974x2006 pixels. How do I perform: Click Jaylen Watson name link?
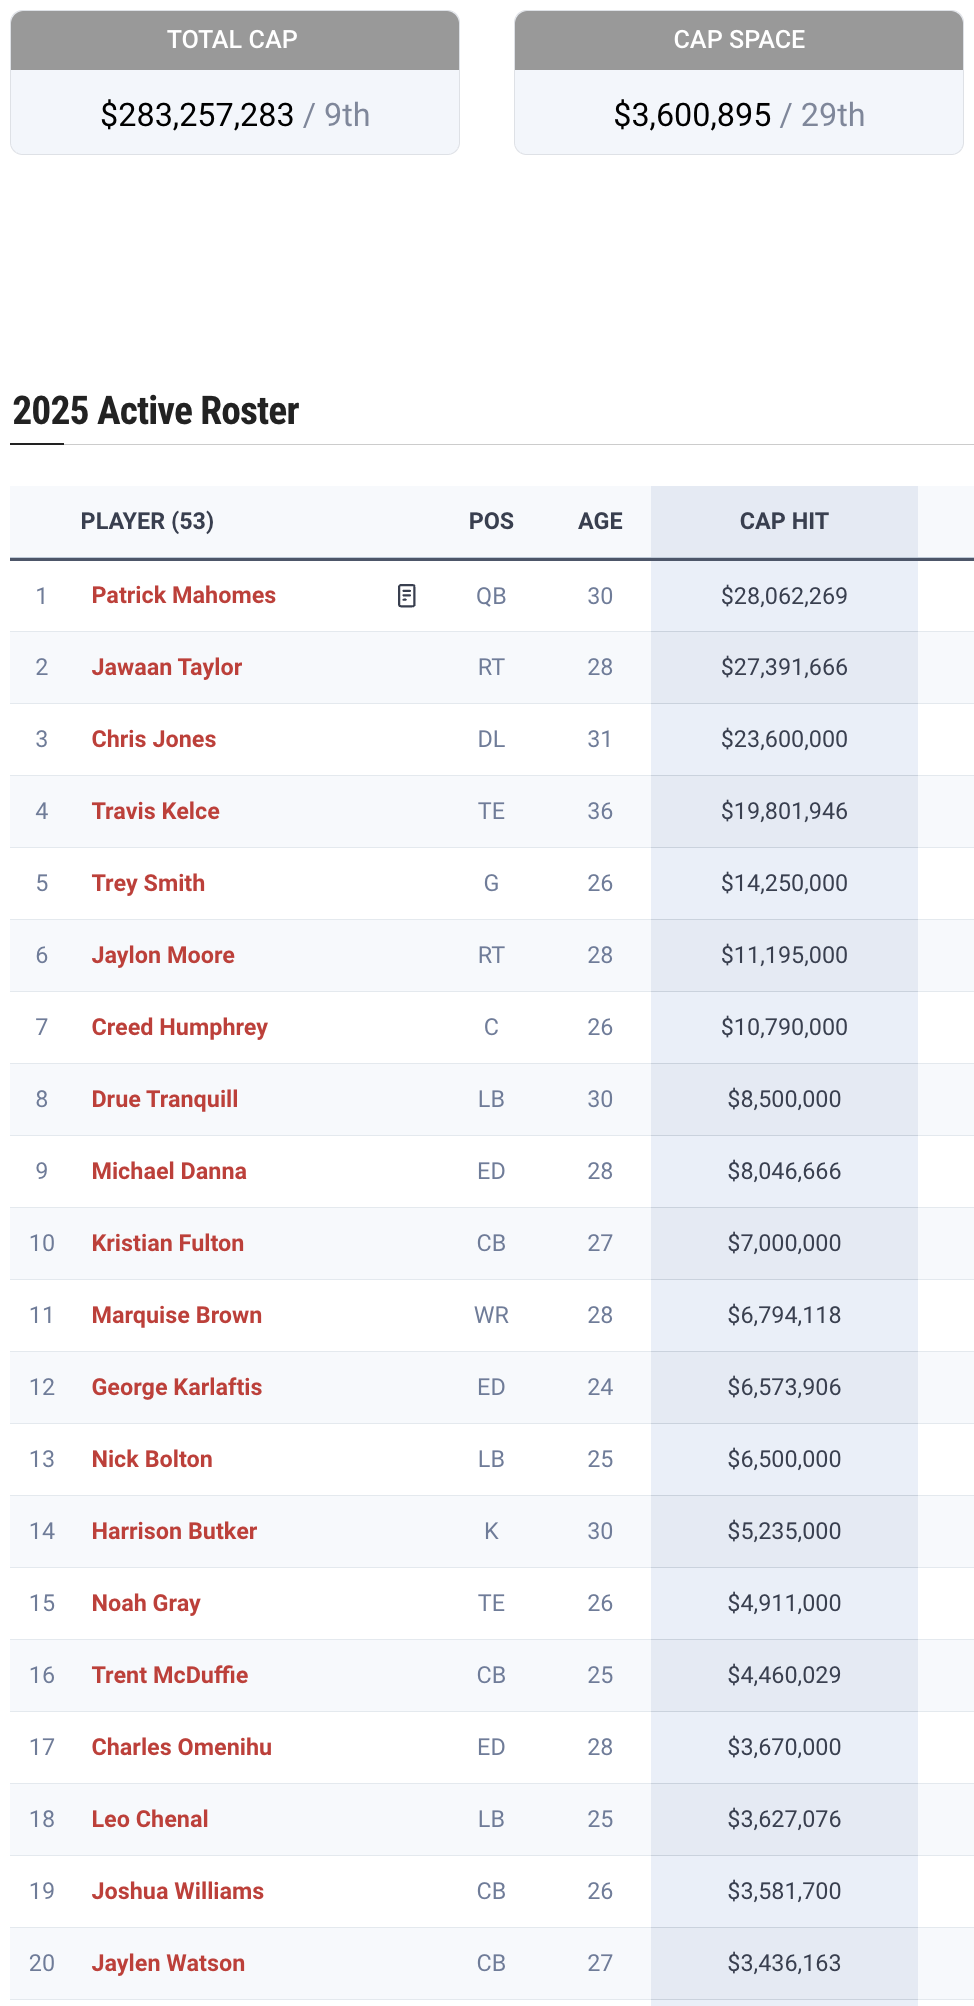pyautogui.click(x=168, y=1963)
